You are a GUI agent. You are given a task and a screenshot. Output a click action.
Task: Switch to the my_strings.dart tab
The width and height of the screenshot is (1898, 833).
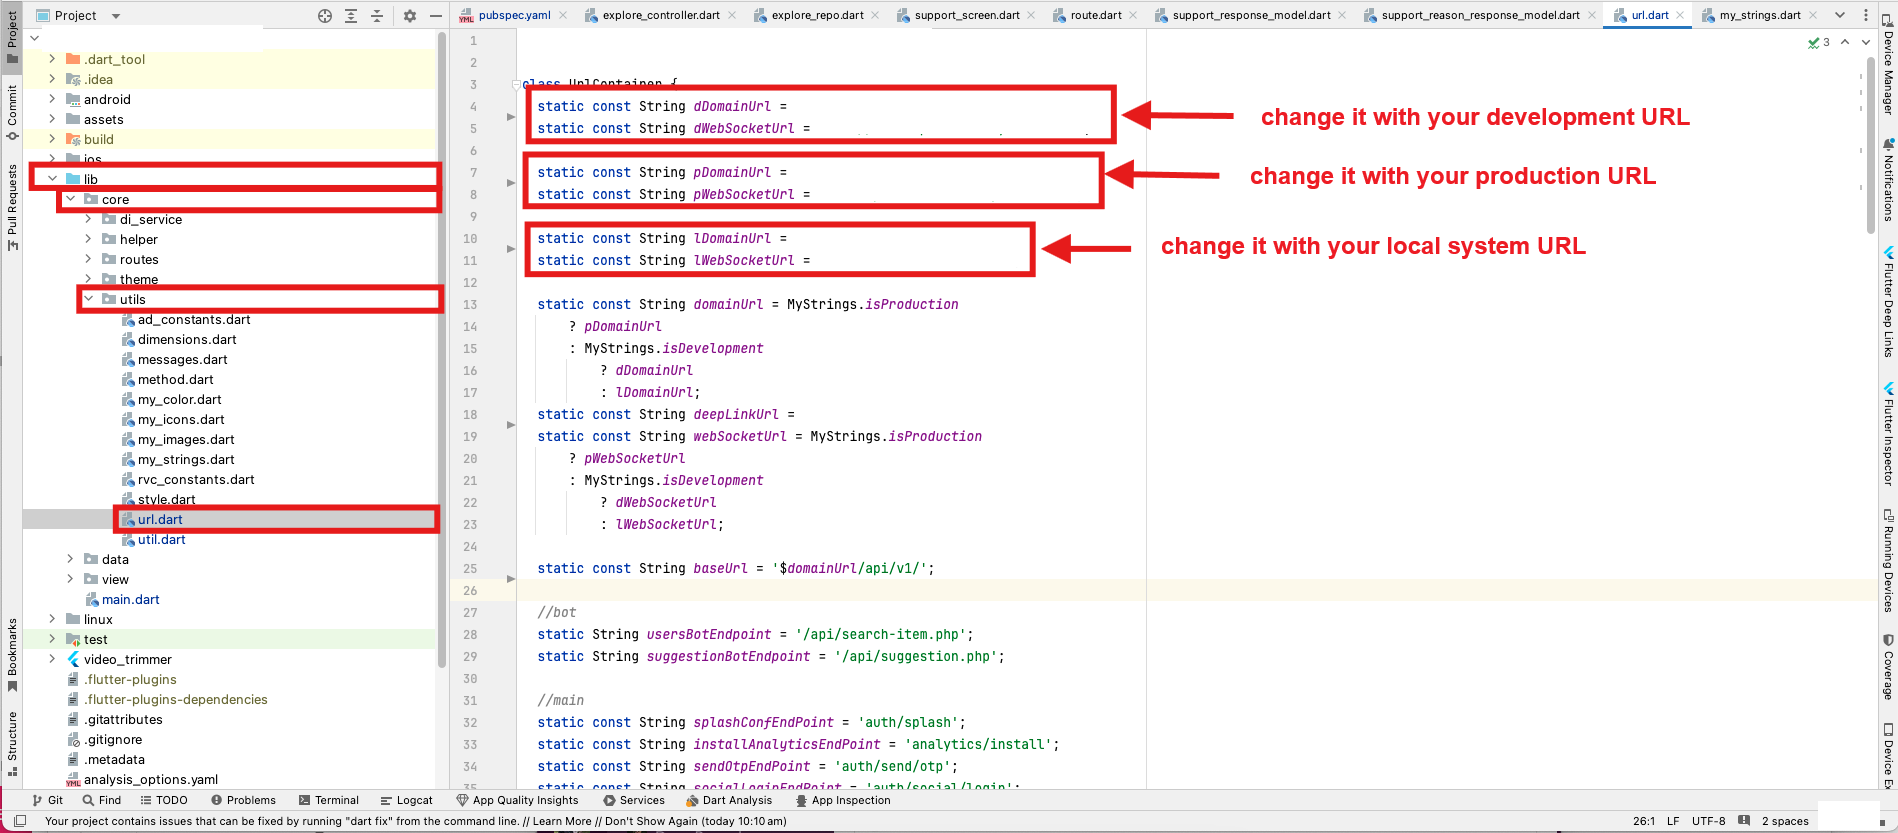(x=1759, y=15)
